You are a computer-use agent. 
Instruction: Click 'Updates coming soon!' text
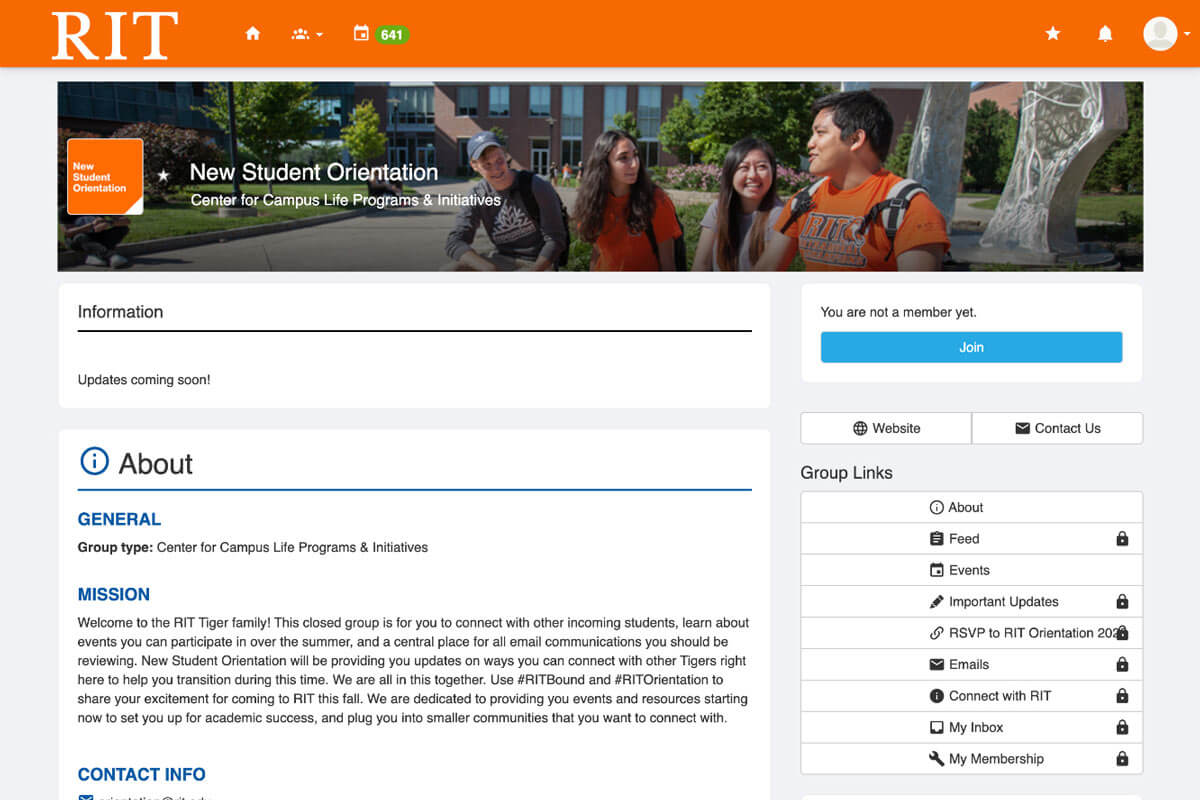pos(144,380)
